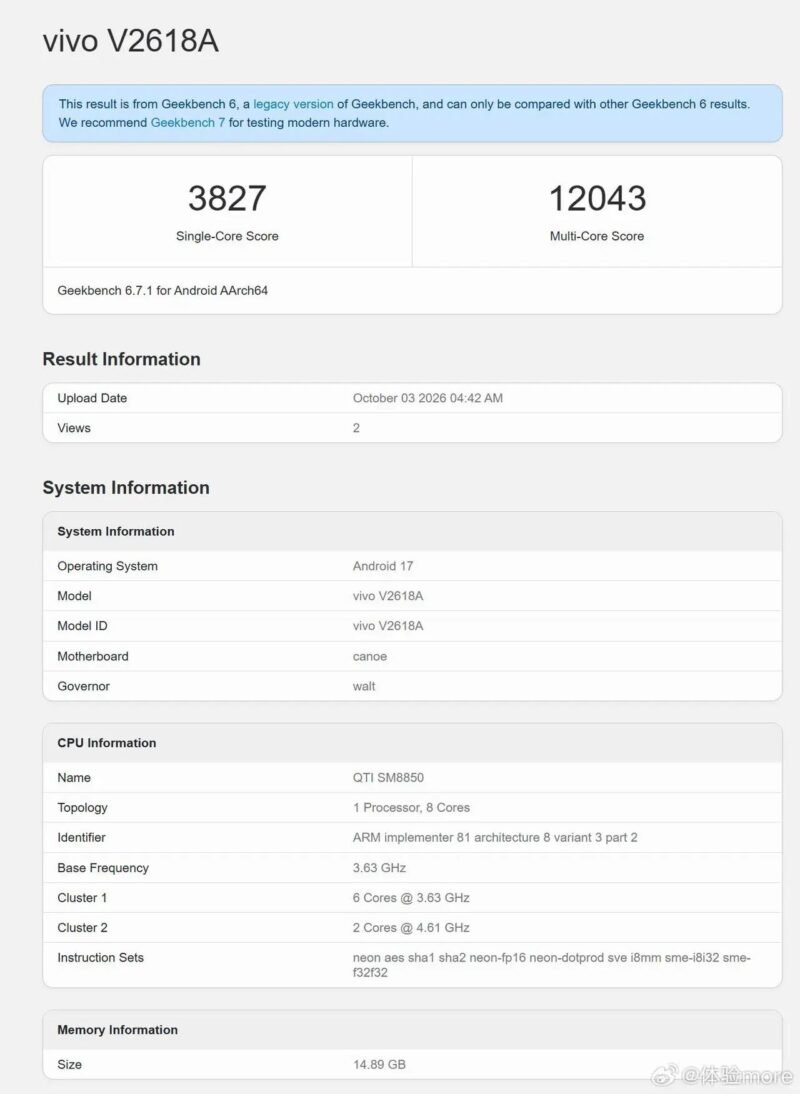Image resolution: width=800 pixels, height=1094 pixels.
Task: Click the Views row label
Action: 74,428
